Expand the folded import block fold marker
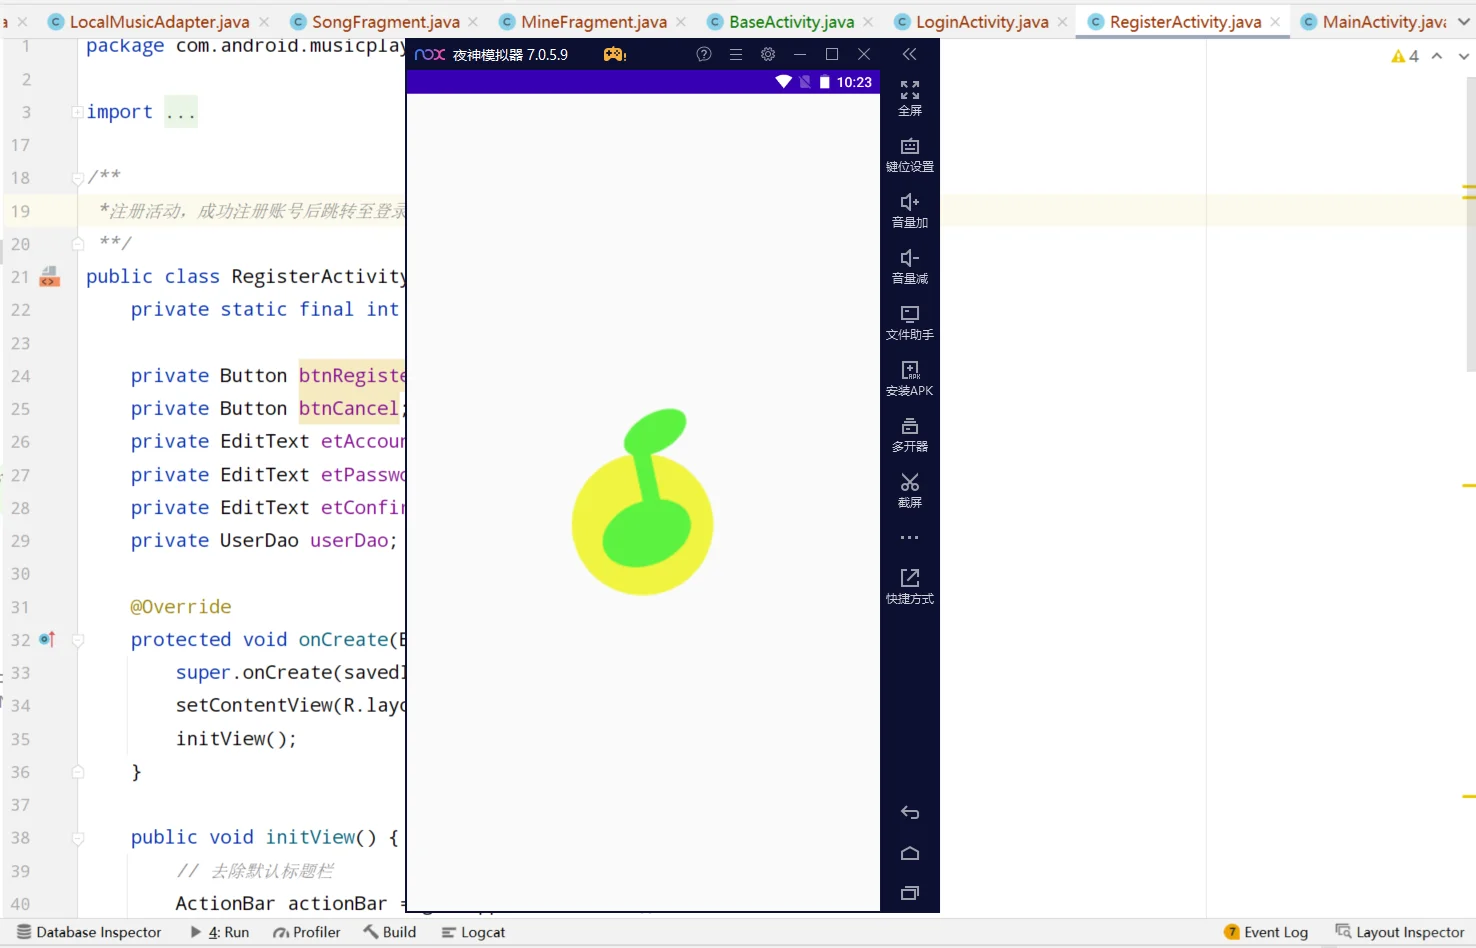 [x=78, y=112]
